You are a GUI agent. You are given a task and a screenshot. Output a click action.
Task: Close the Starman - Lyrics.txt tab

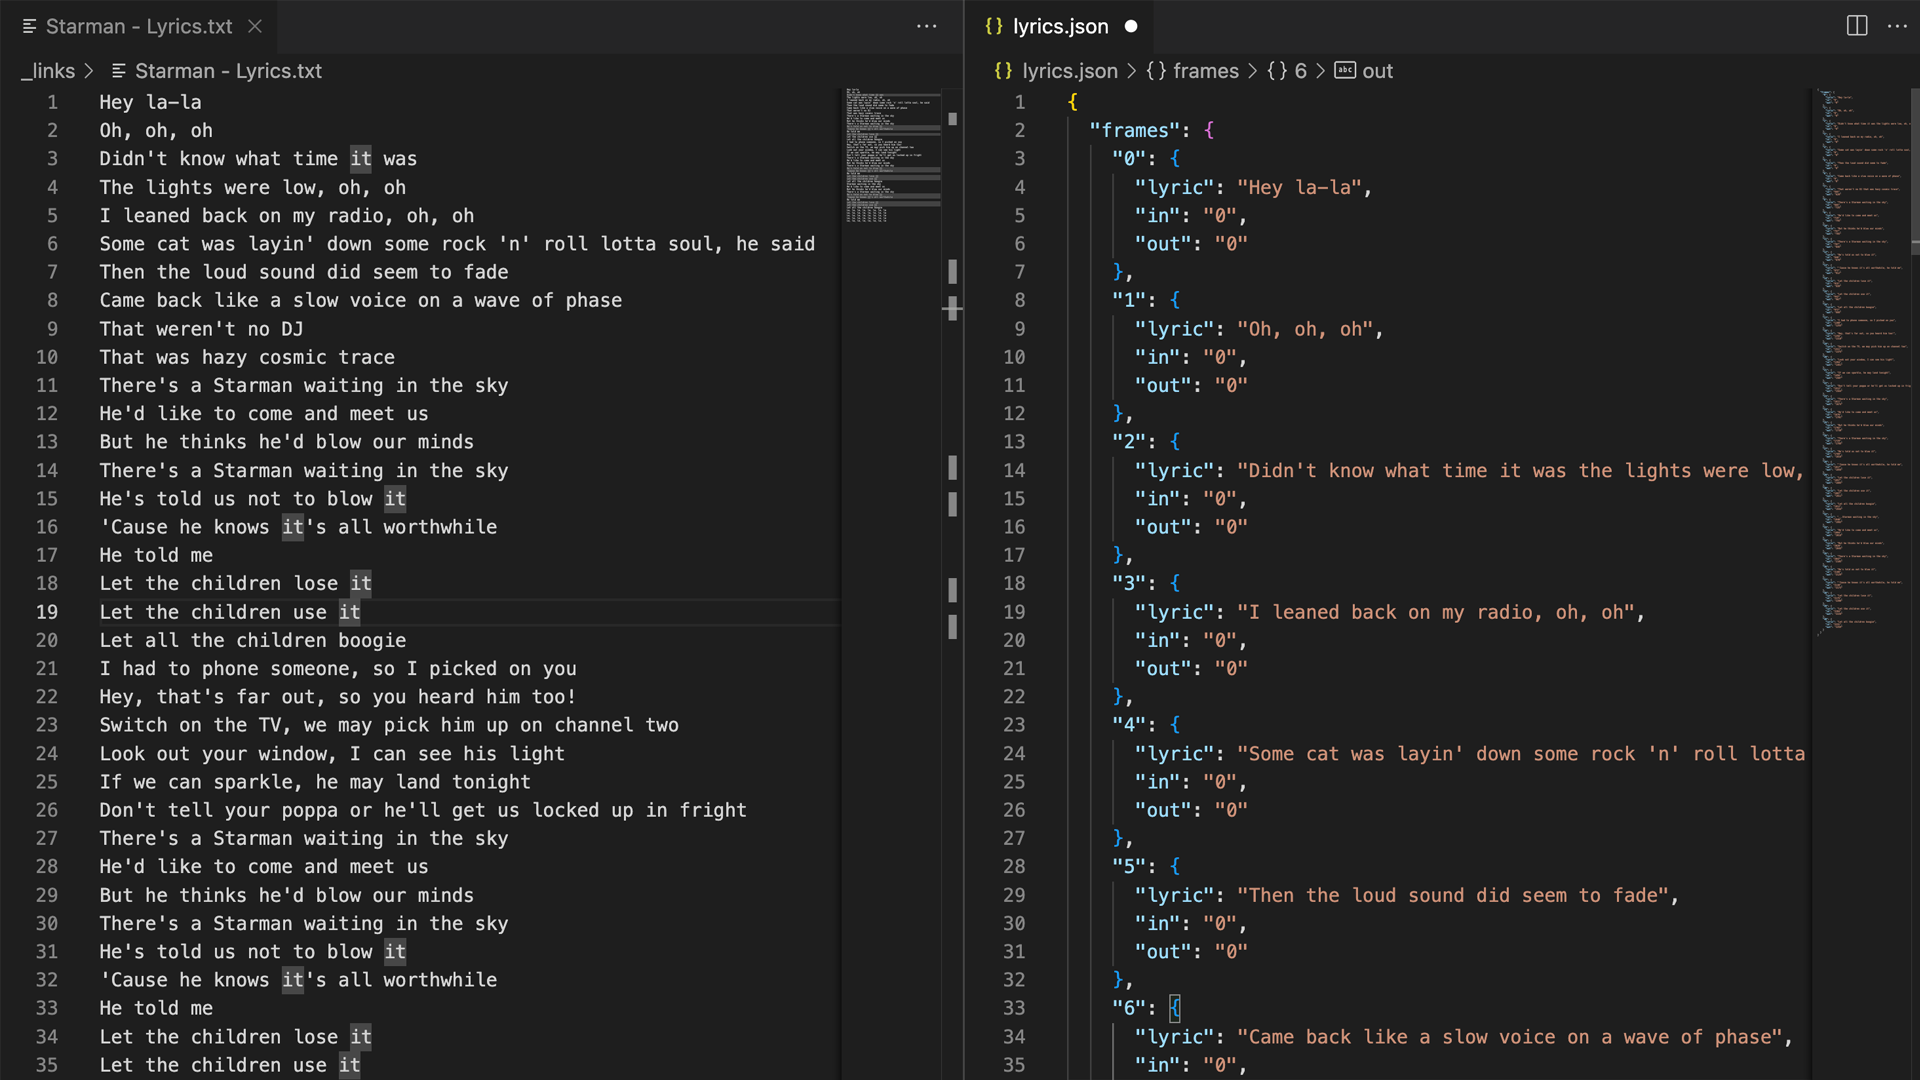coord(255,26)
